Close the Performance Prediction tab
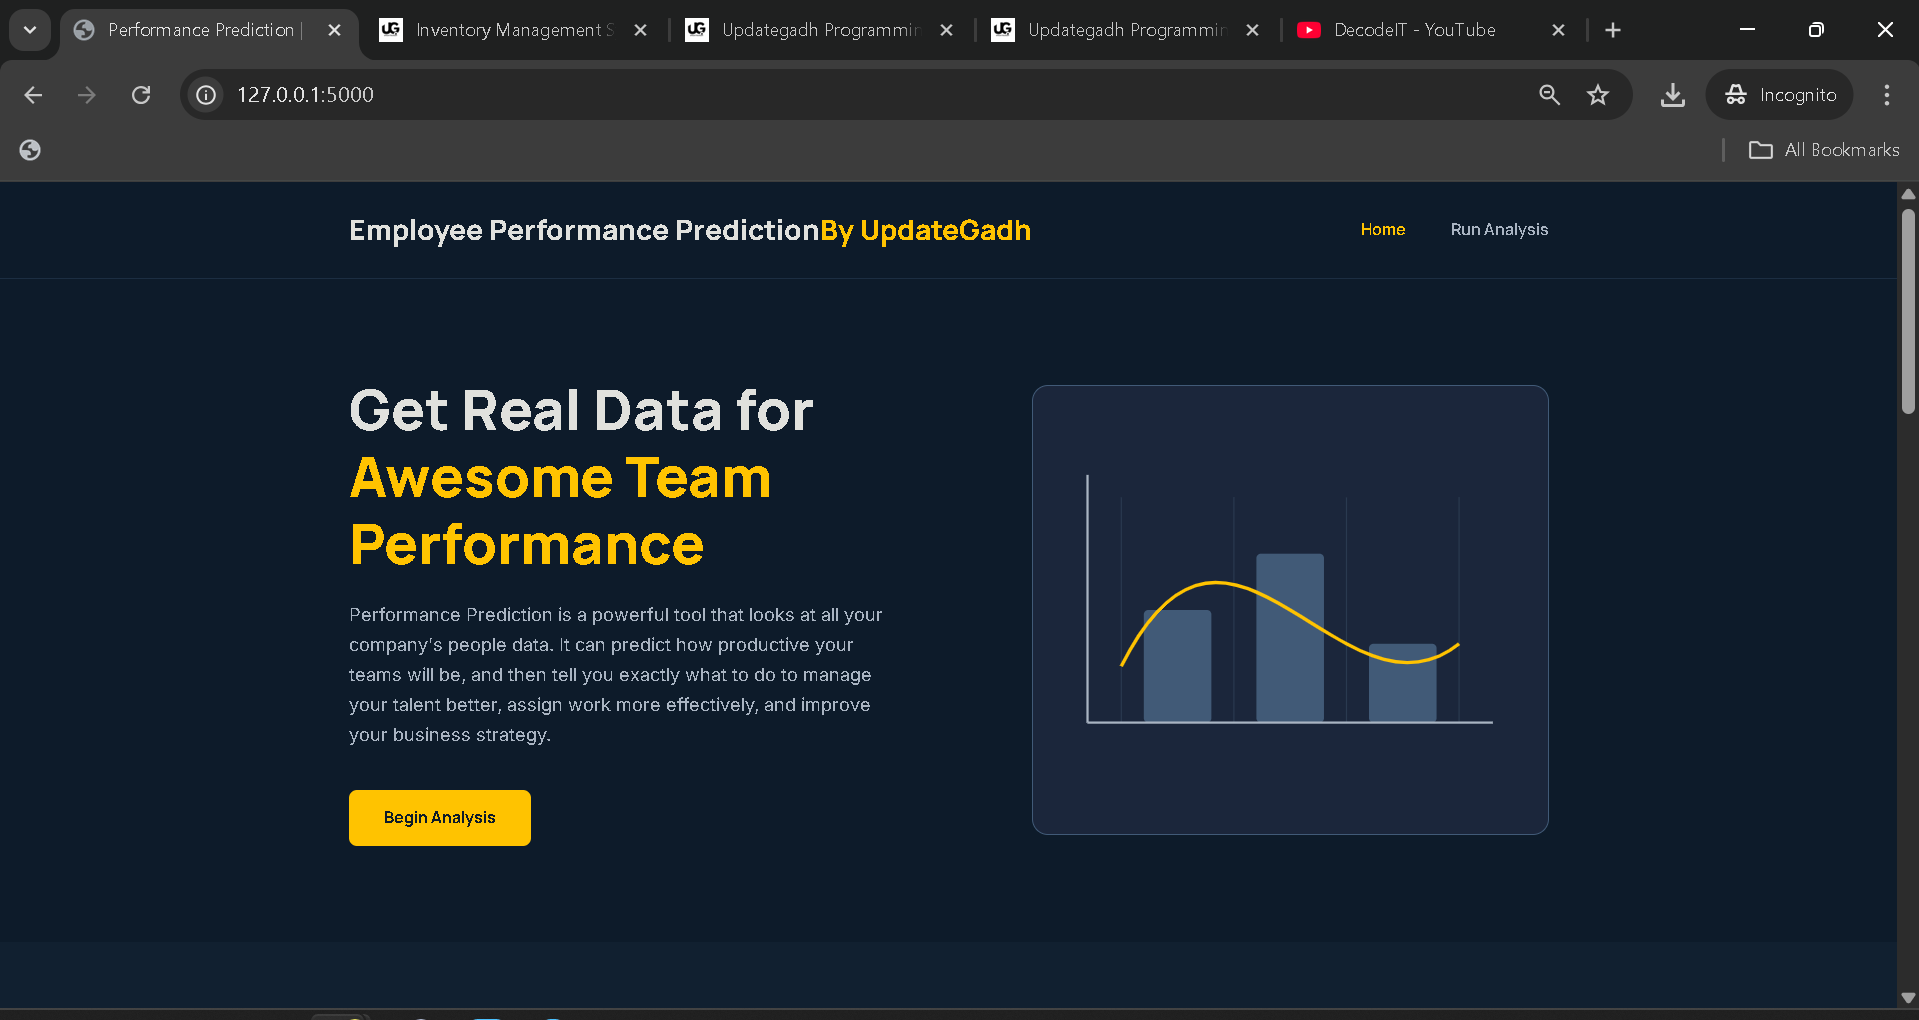 tap(335, 30)
